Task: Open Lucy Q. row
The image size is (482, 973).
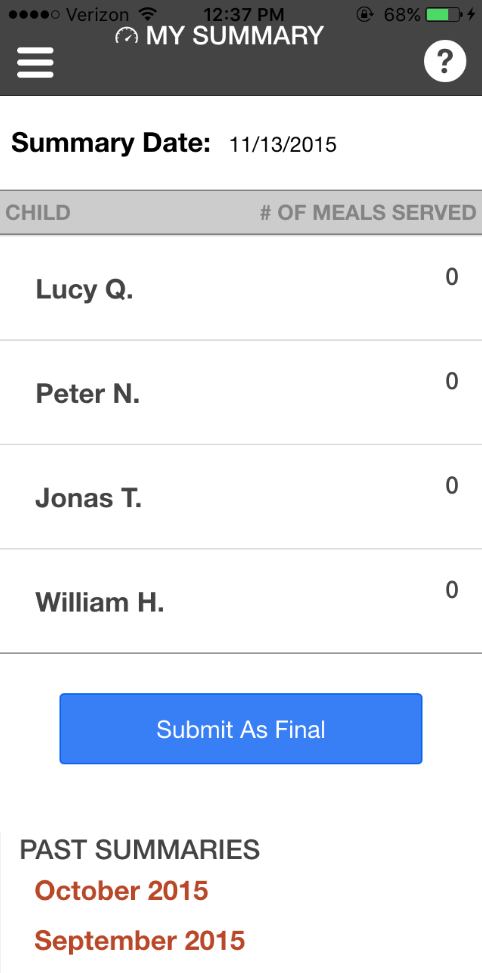Action: (x=241, y=288)
